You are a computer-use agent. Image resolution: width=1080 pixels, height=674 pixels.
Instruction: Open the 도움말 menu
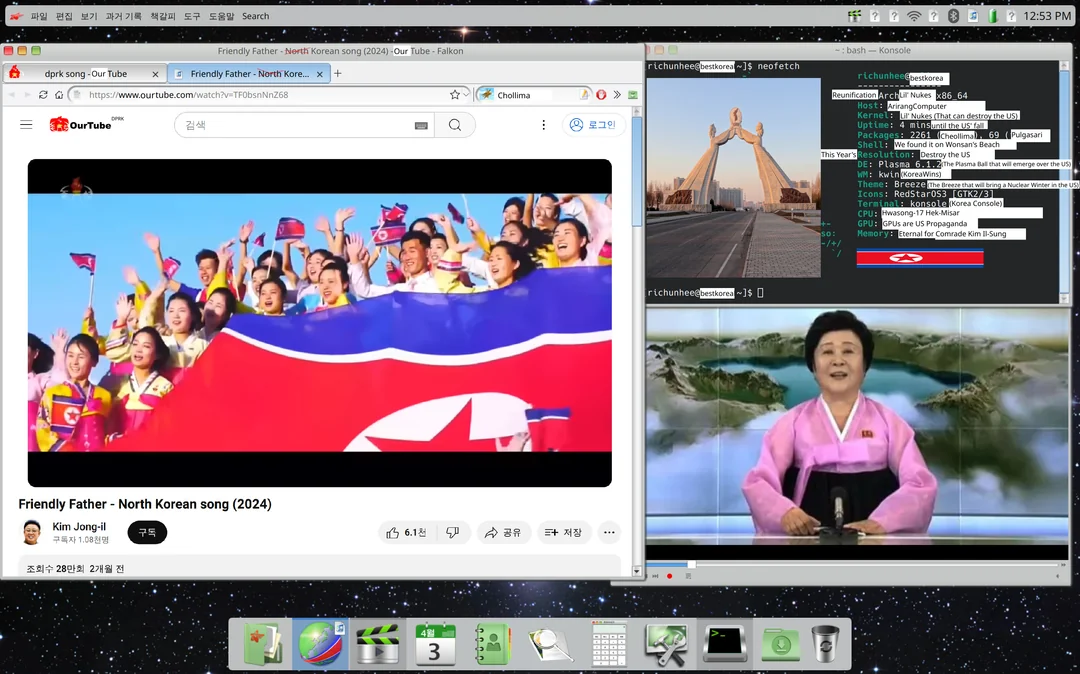pyautogui.click(x=222, y=16)
